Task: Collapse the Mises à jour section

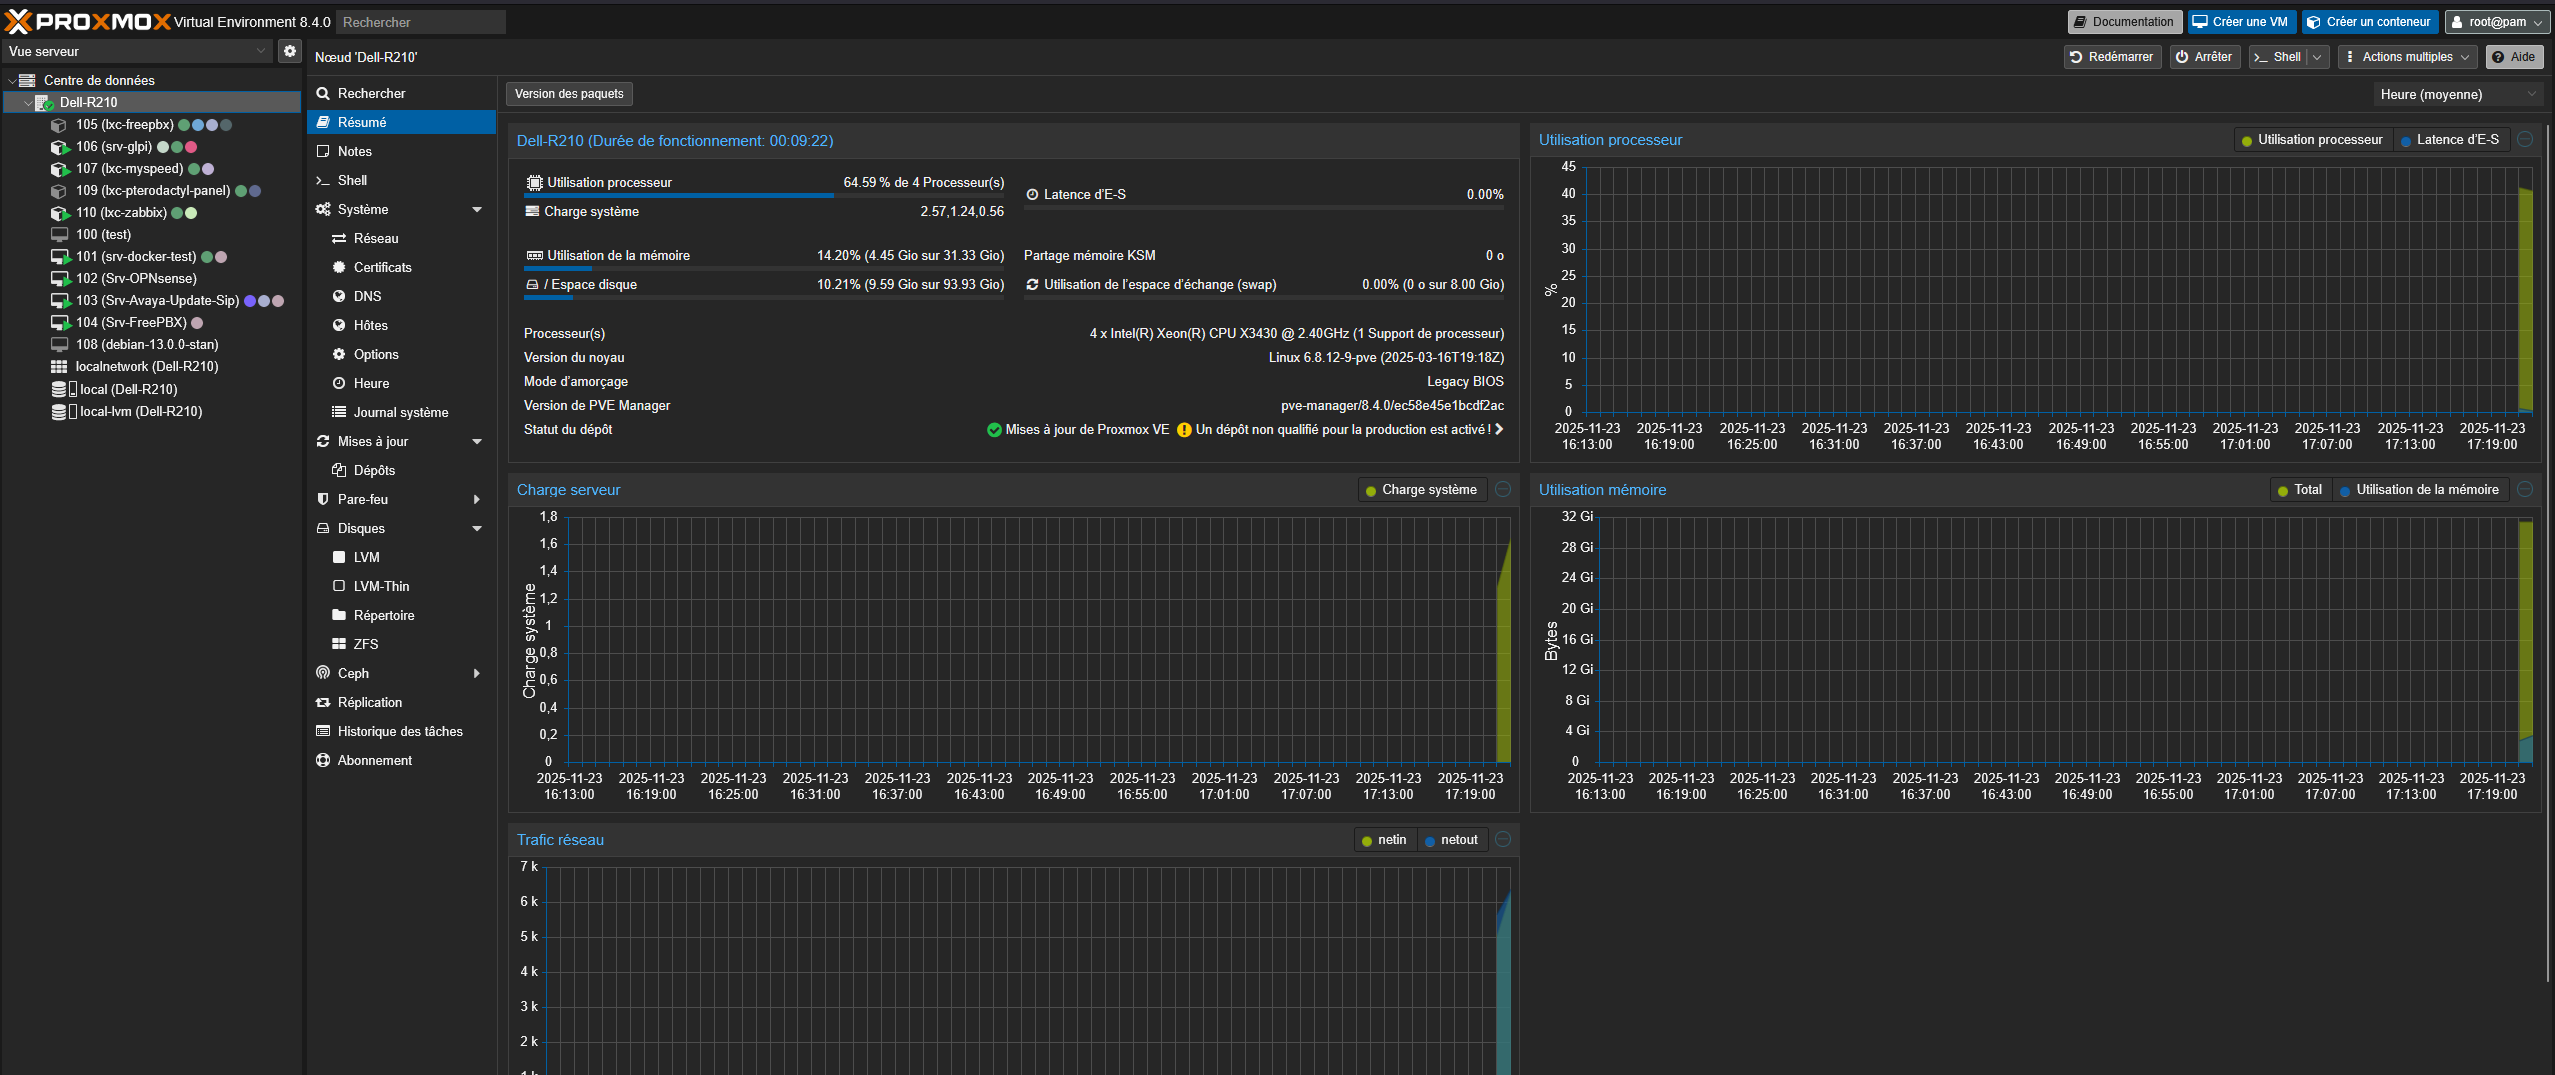Action: coord(477,442)
